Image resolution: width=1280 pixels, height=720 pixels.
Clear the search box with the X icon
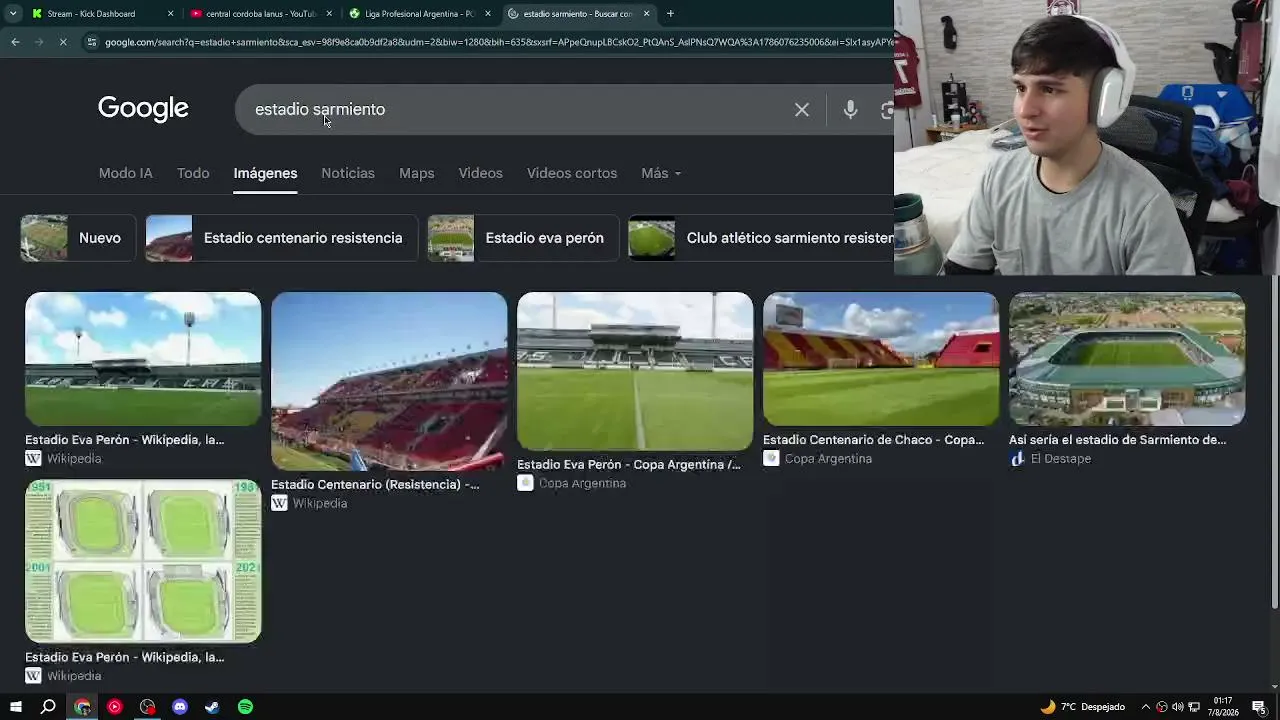(802, 110)
